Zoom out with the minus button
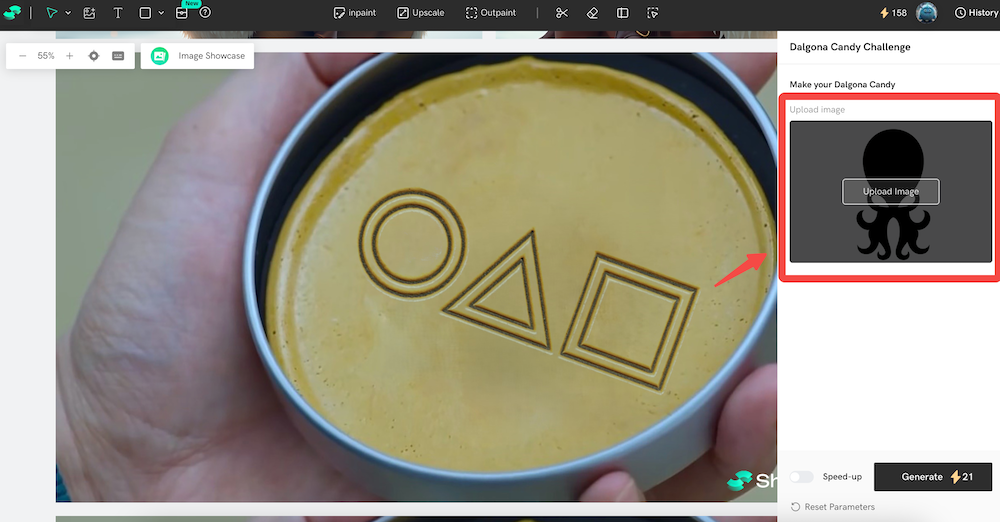 click(22, 56)
